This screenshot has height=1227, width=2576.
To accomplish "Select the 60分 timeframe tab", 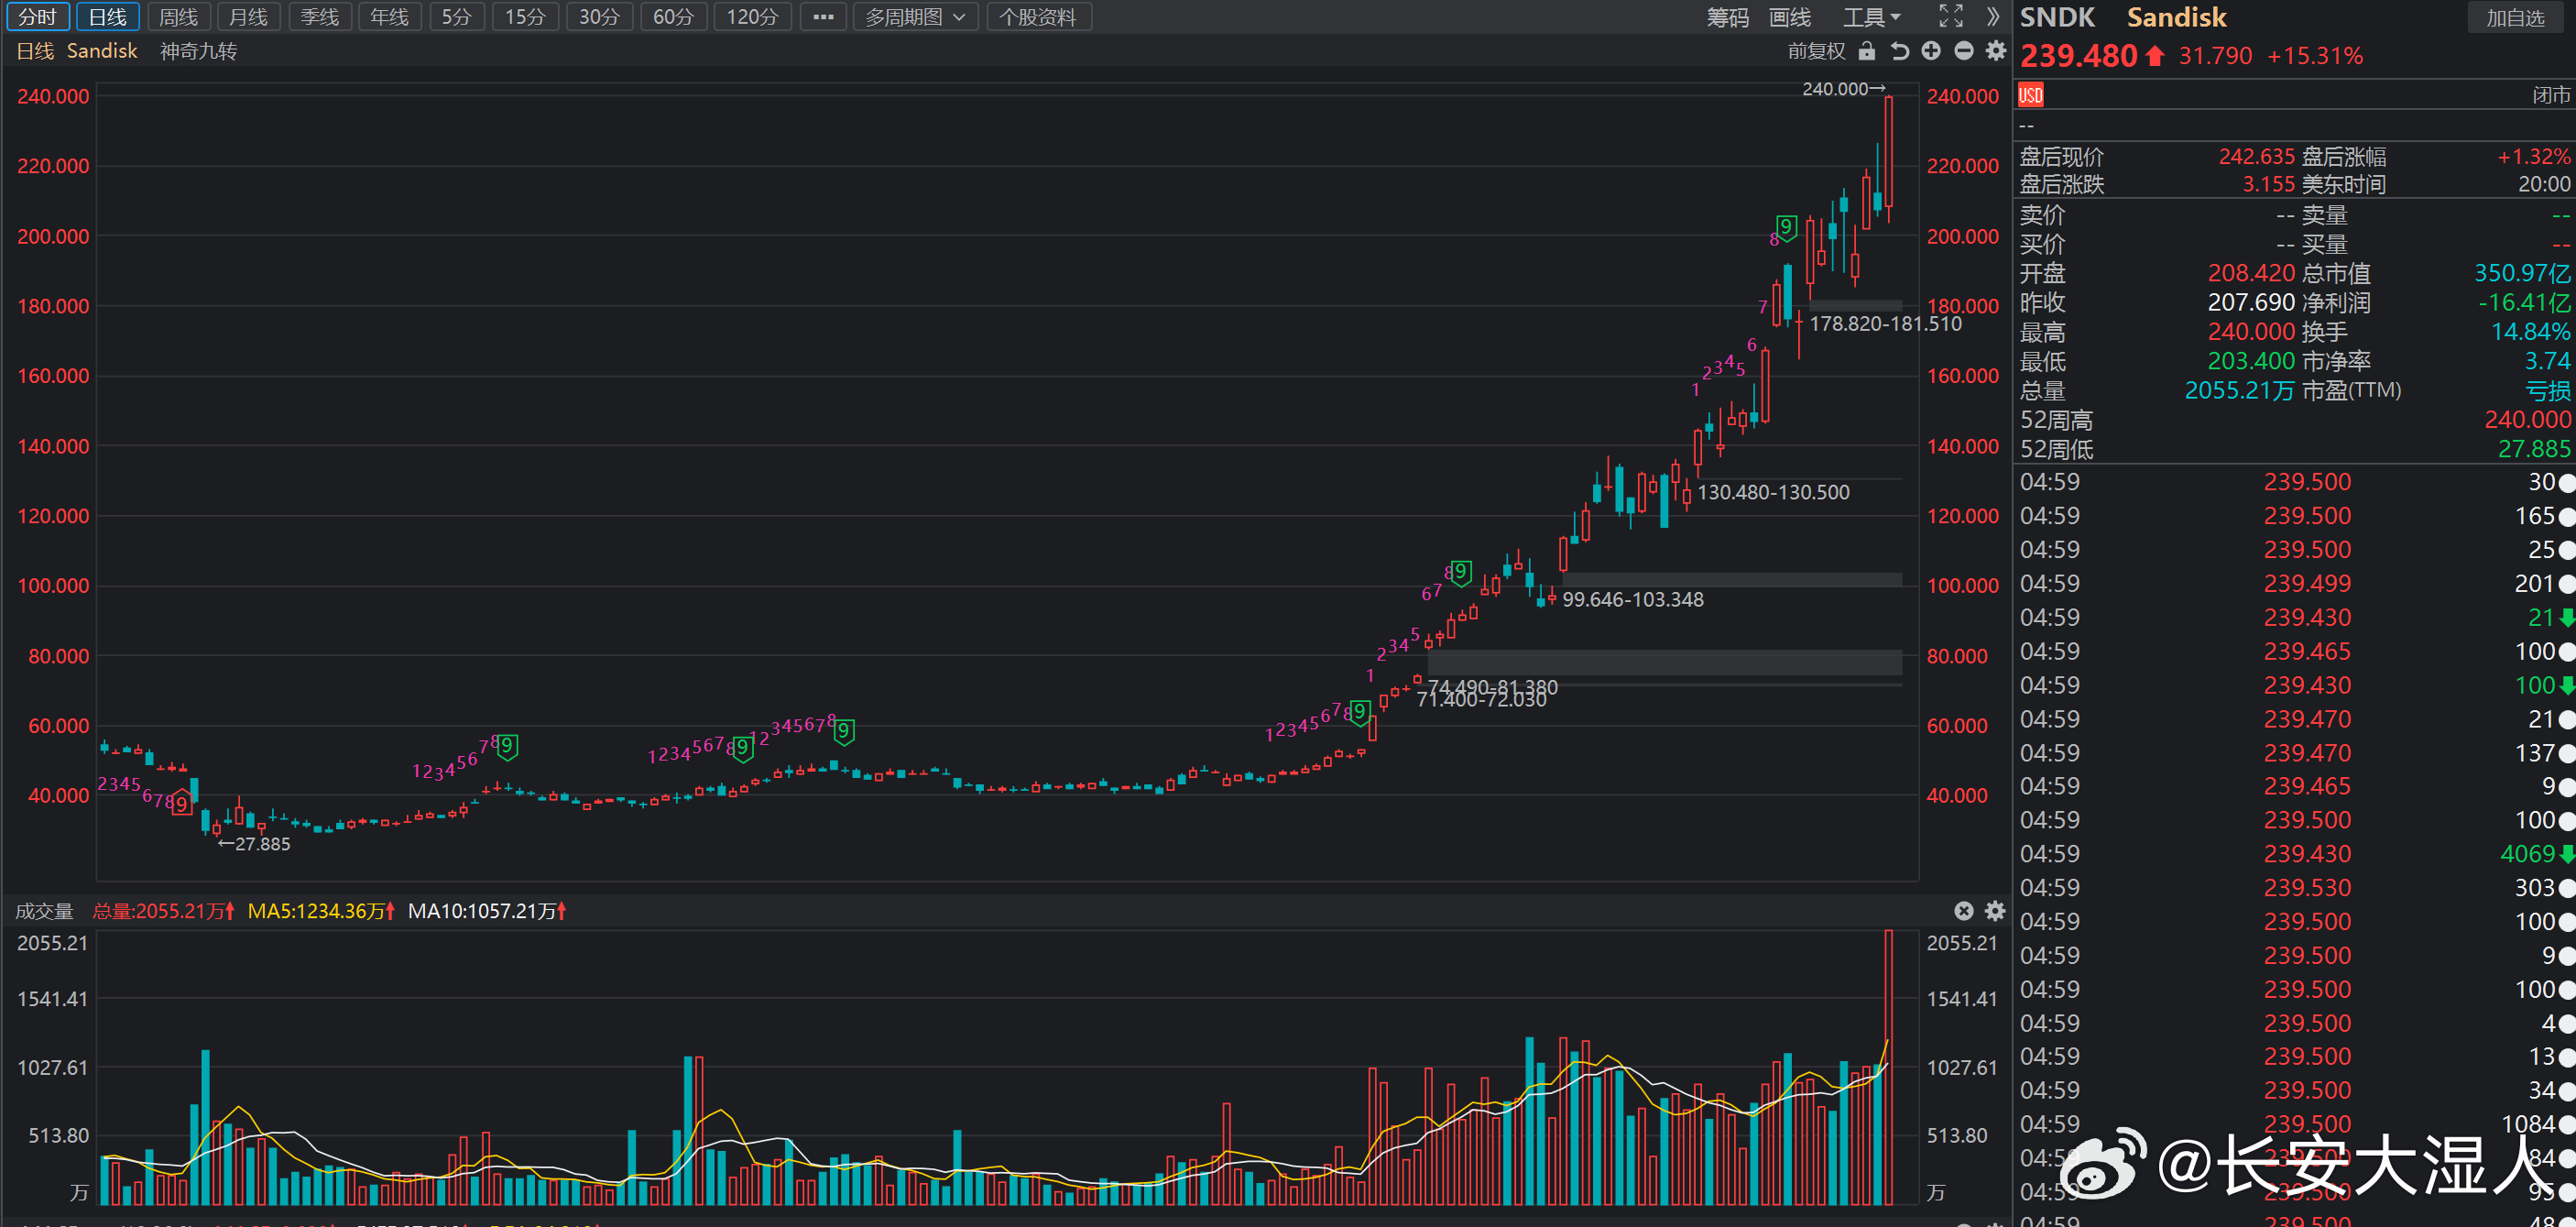I will [673, 17].
